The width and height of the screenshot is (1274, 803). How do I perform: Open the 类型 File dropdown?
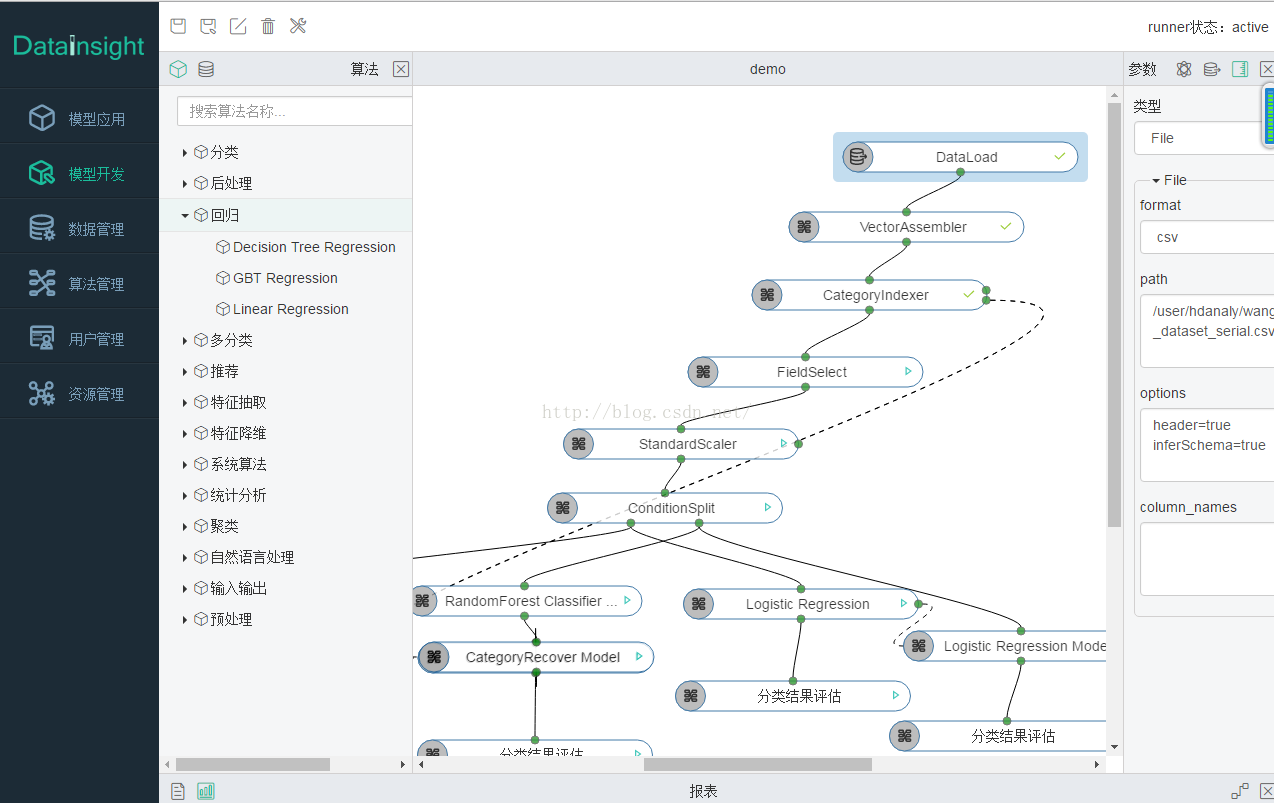click(1204, 138)
